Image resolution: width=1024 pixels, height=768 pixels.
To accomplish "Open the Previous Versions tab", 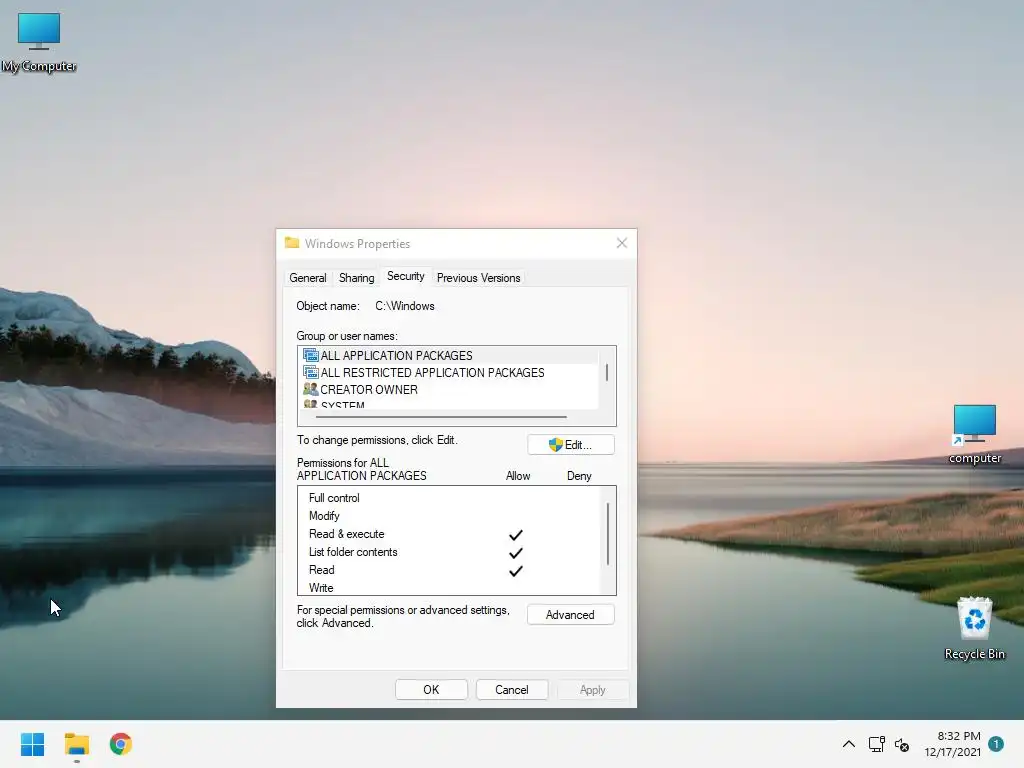I will click(x=479, y=278).
